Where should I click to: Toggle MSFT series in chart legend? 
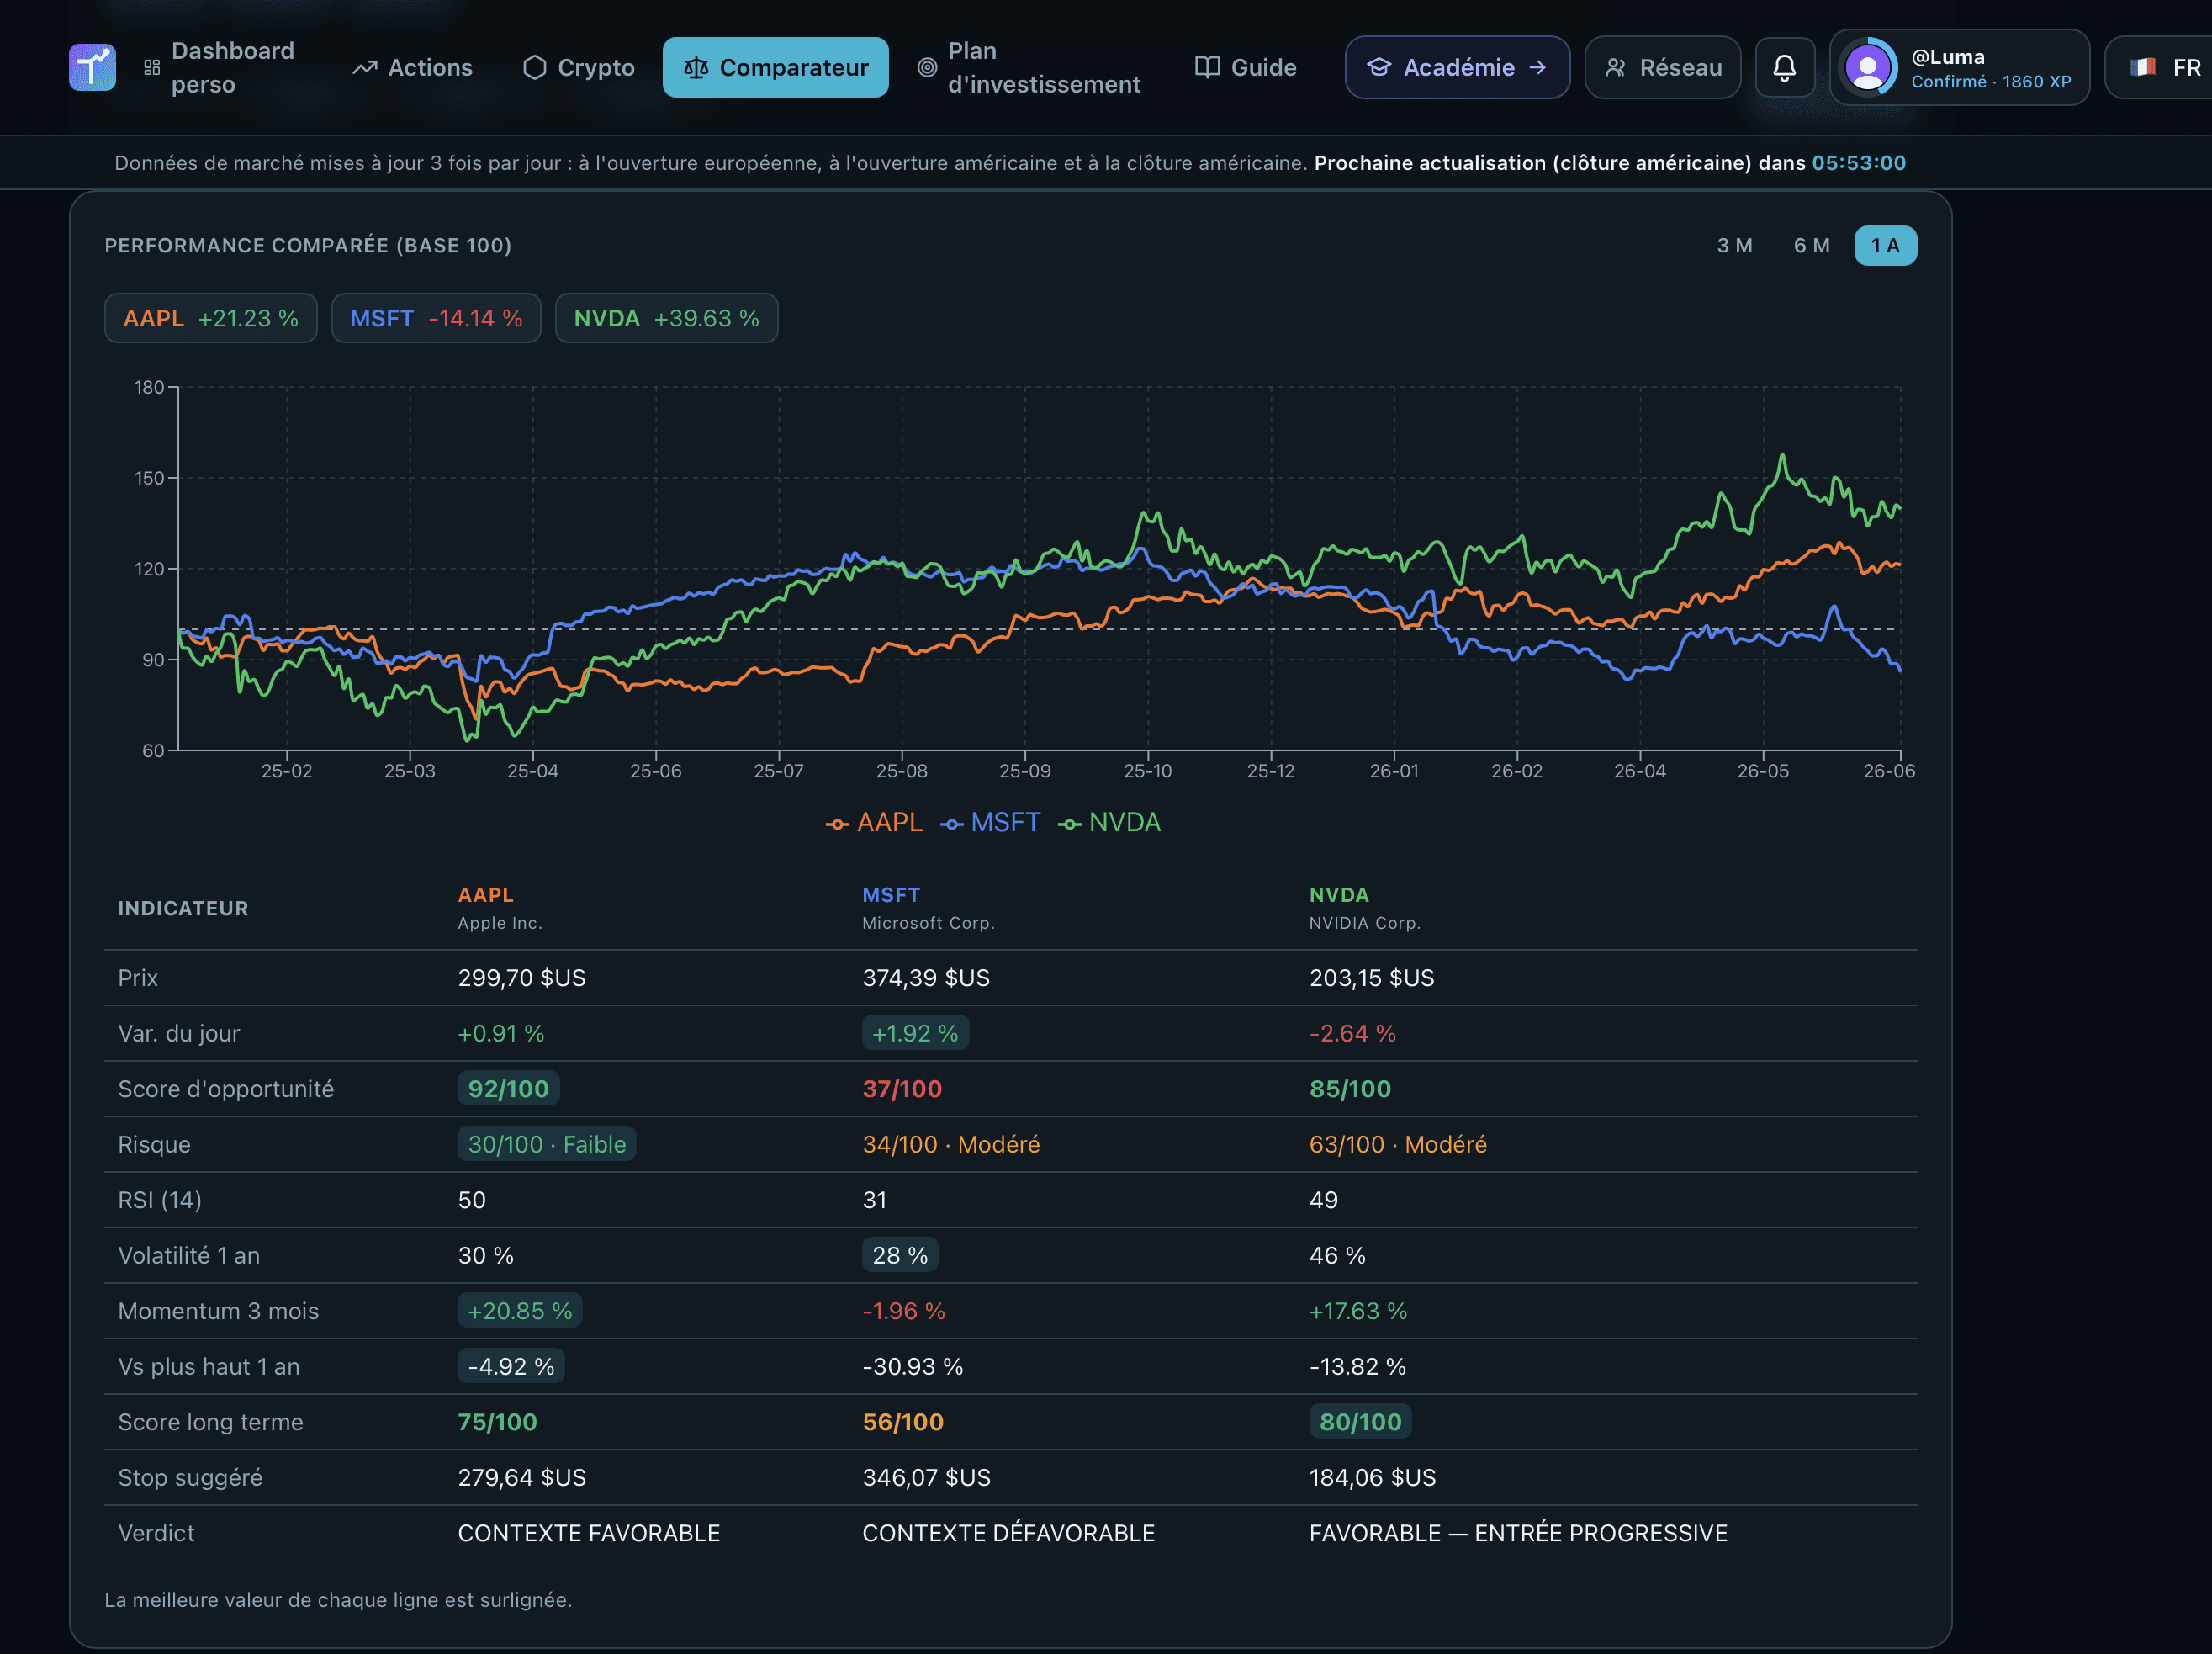(x=990, y=822)
